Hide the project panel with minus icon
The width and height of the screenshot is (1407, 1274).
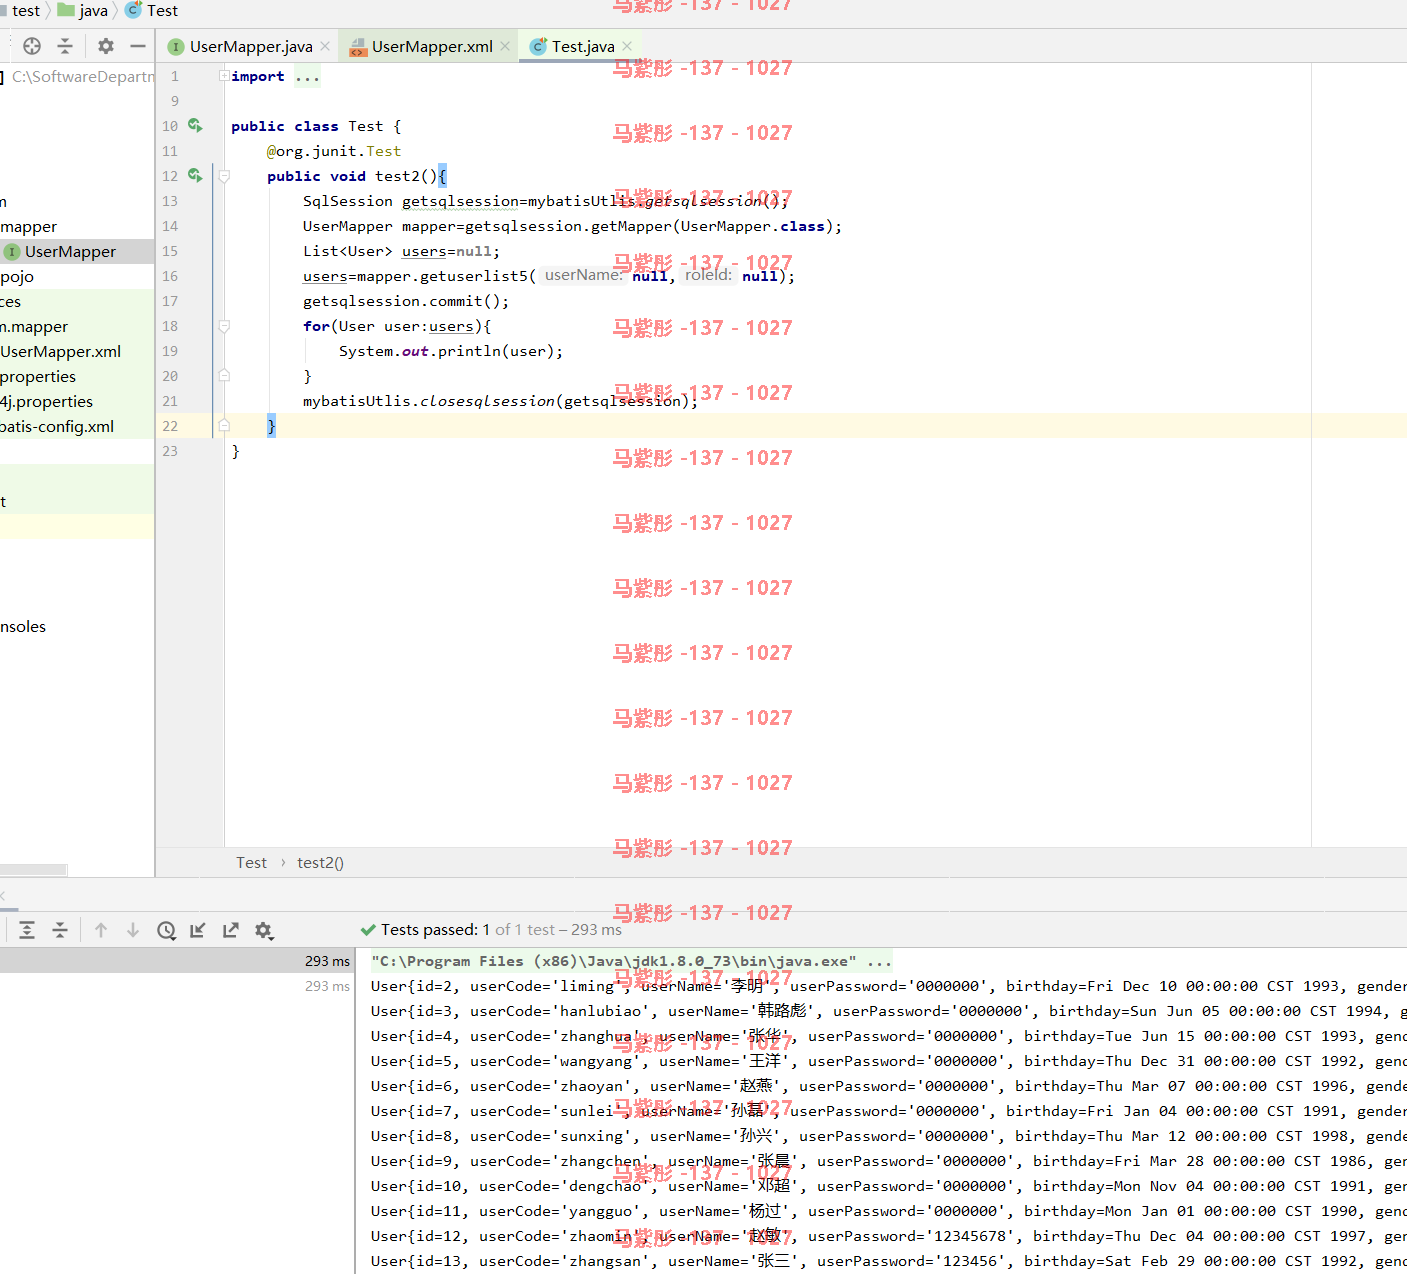click(138, 46)
